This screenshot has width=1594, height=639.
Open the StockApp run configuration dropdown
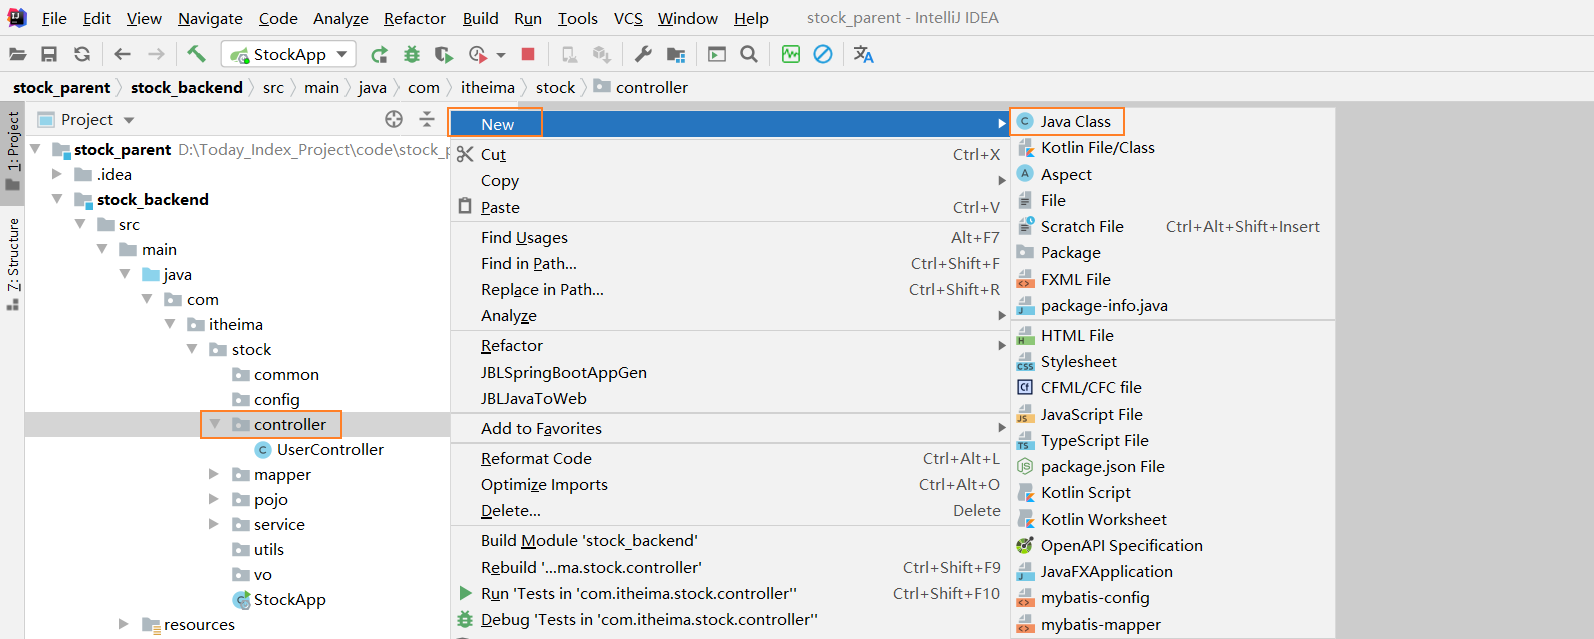pos(289,54)
